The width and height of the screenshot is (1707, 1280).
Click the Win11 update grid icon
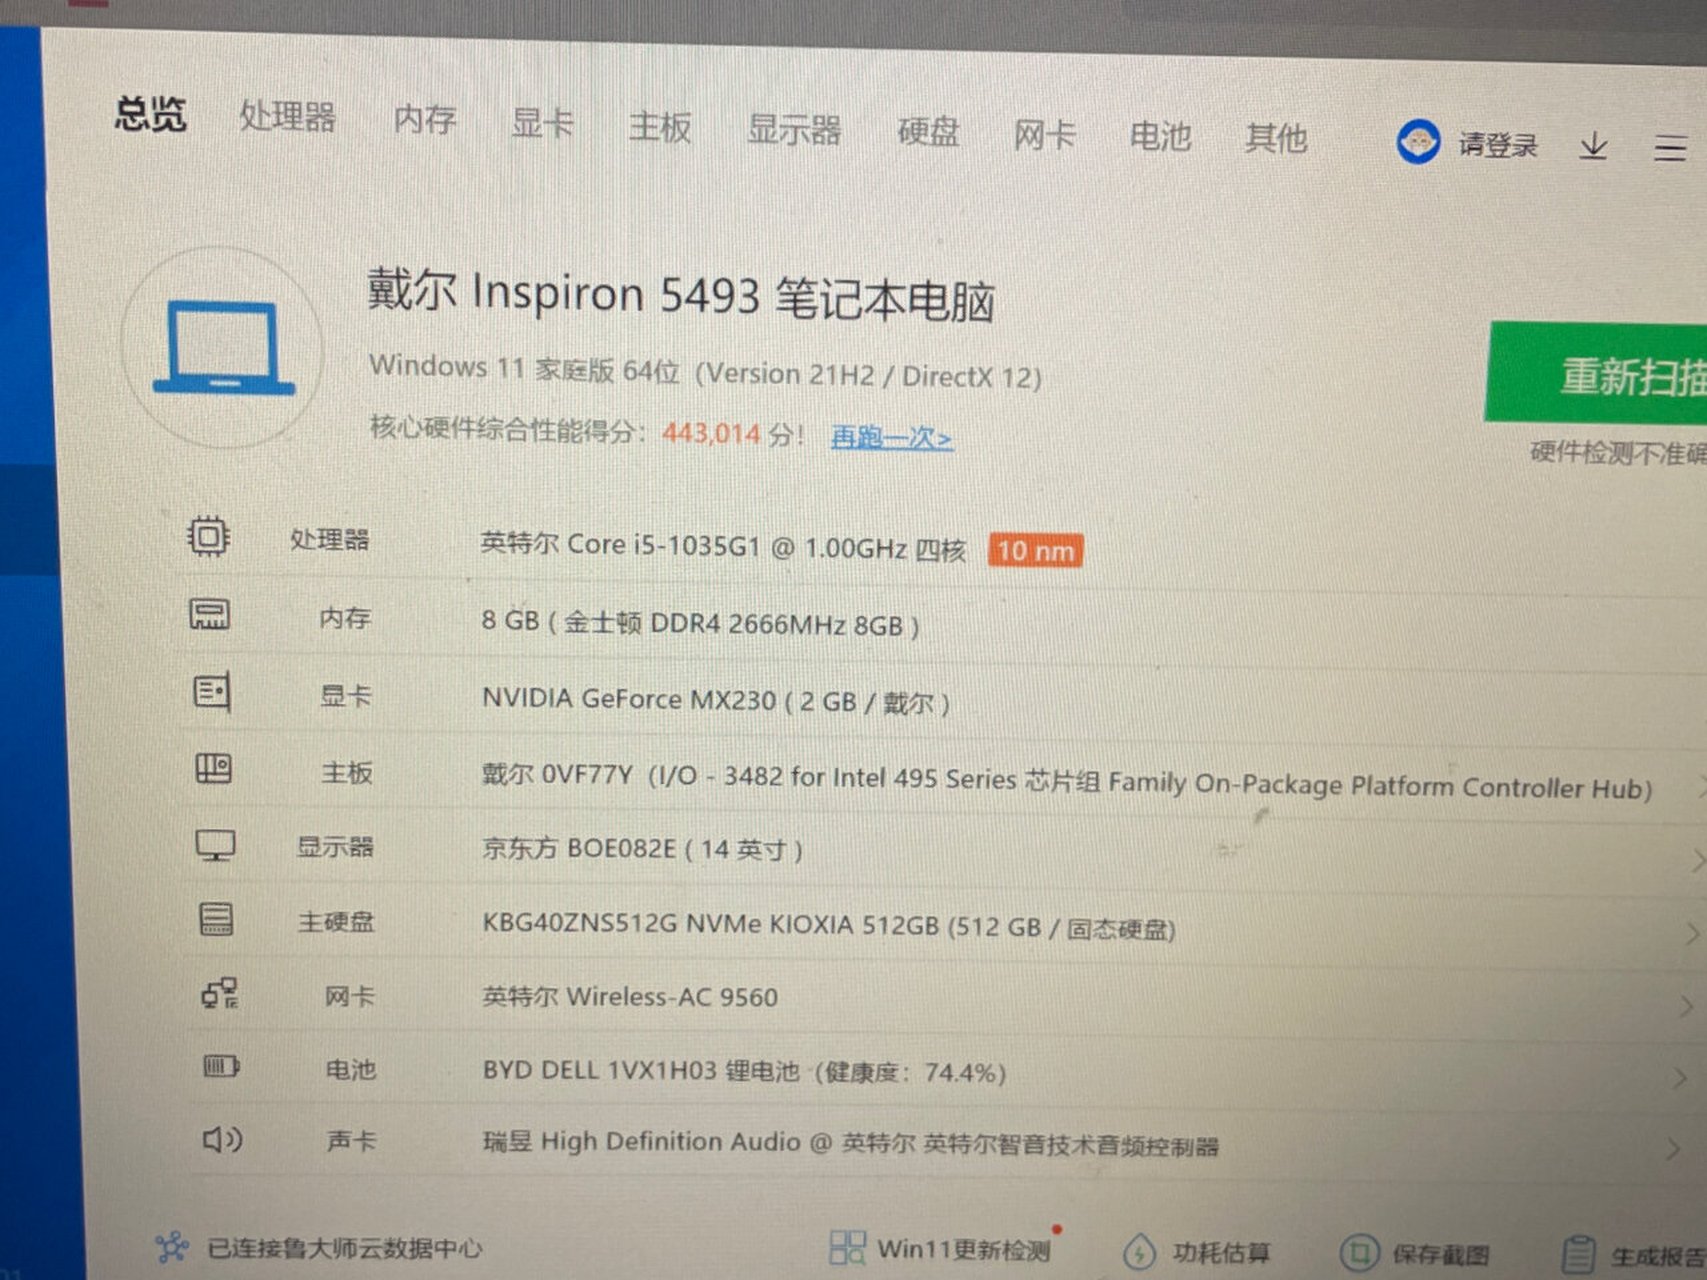pos(847,1247)
